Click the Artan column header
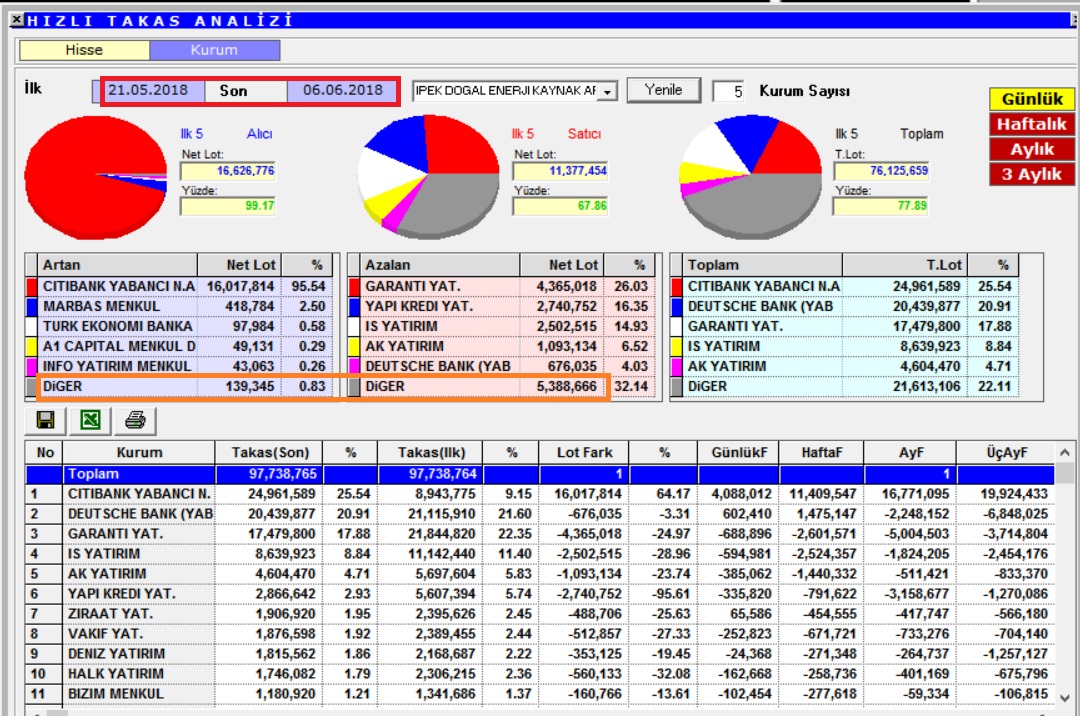This screenshot has height=716, width=1080. pos(118,265)
